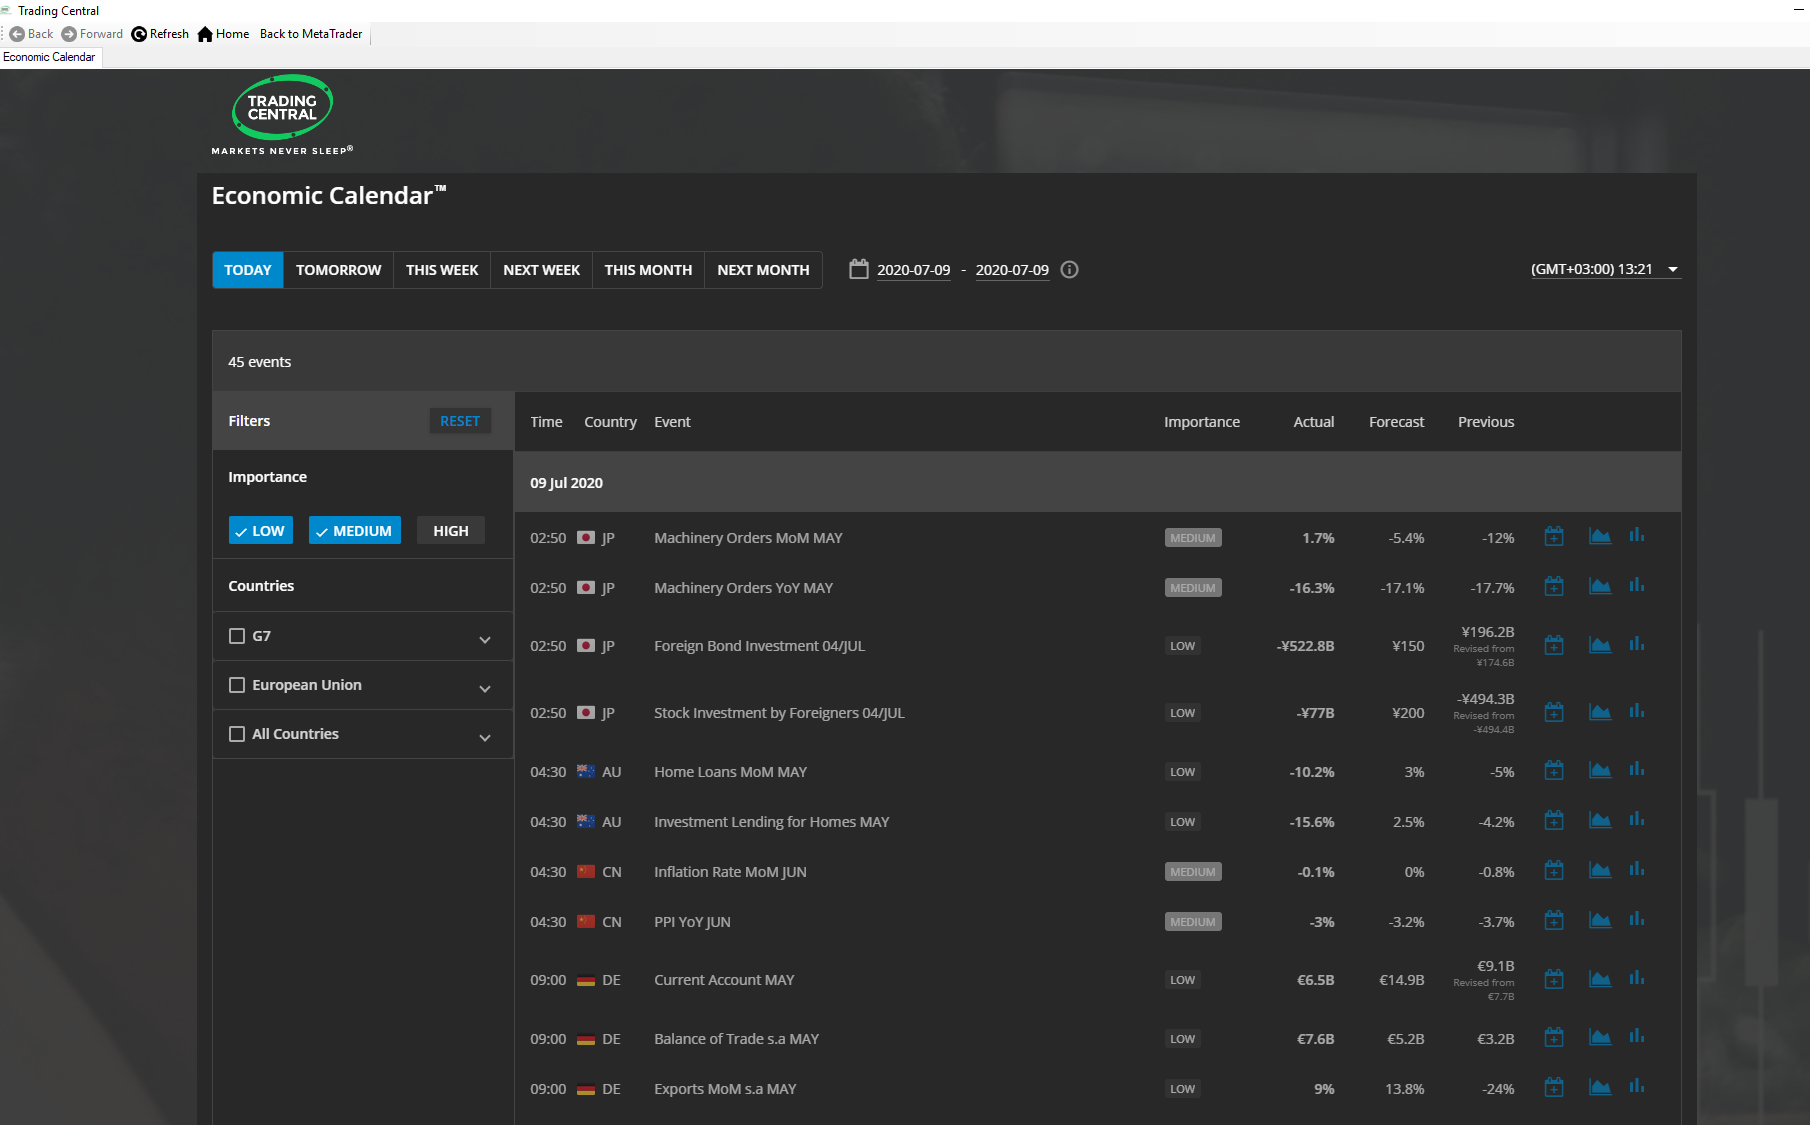Click Back to MetaTrader link
Image resolution: width=1810 pixels, height=1125 pixels.
[311, 34]
